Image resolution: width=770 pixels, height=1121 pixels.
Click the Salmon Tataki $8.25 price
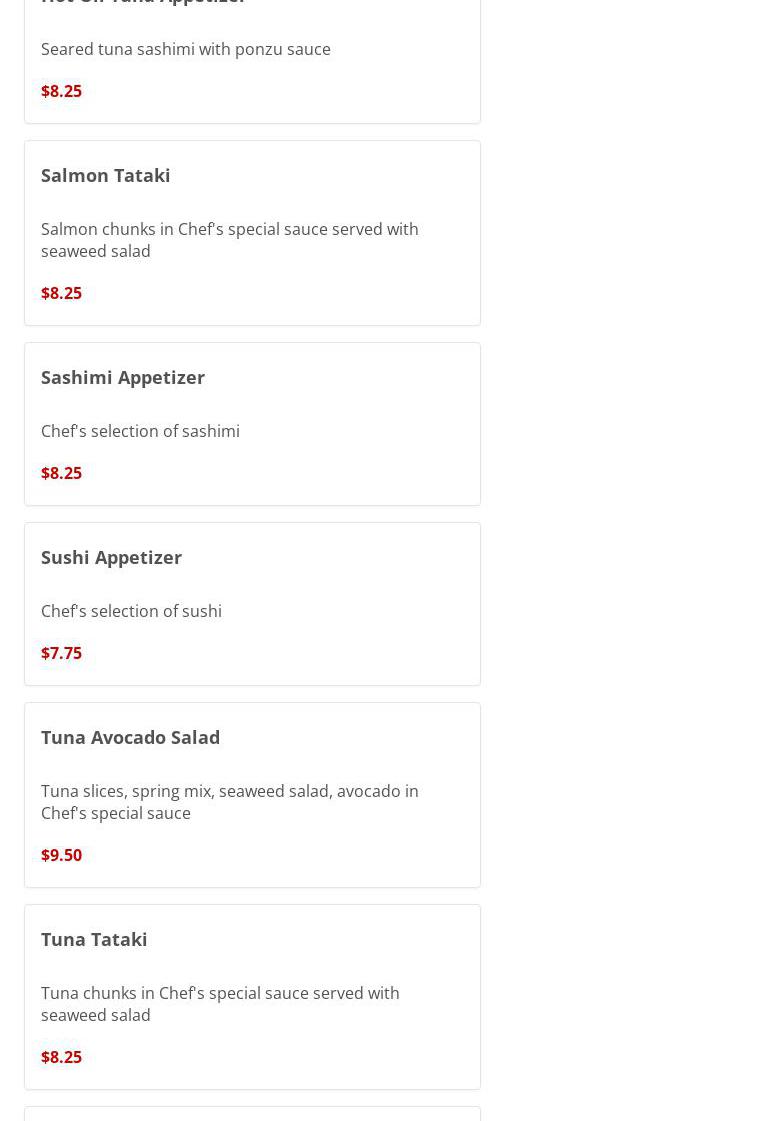tap(61, 293)
